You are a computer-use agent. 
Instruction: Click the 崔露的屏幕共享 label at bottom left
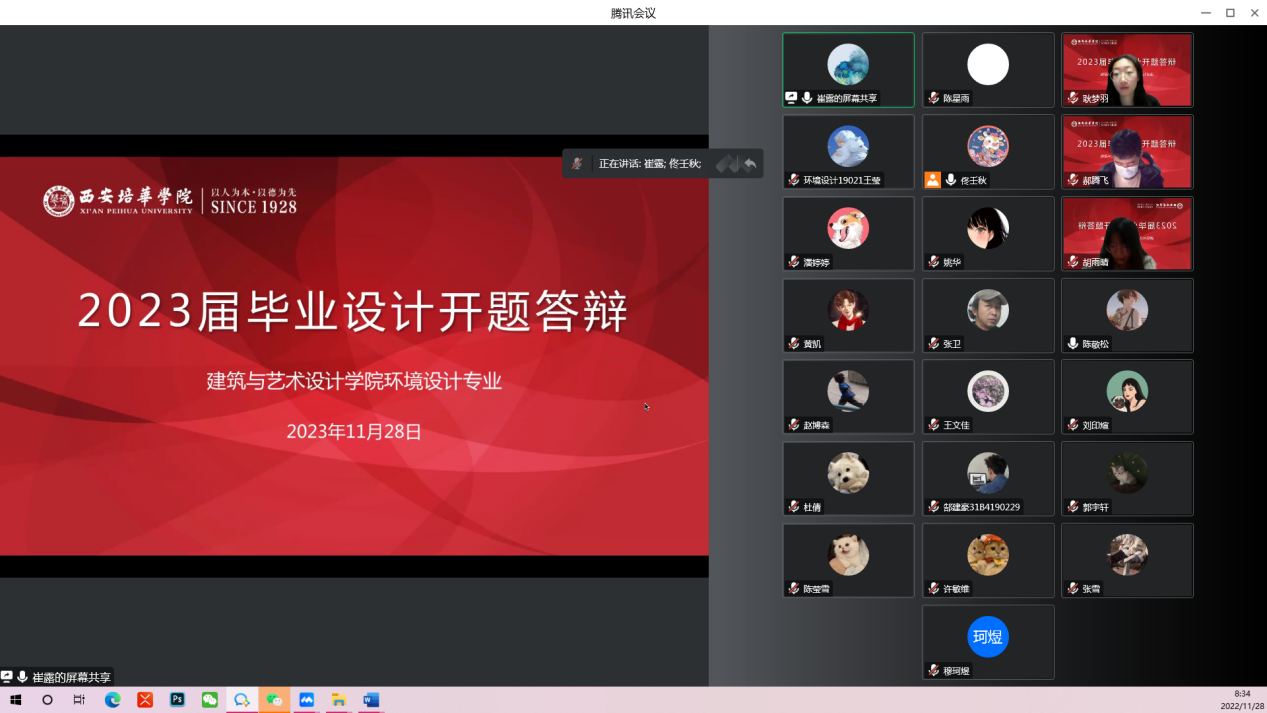pyautogui.click(x=71, y=677)
